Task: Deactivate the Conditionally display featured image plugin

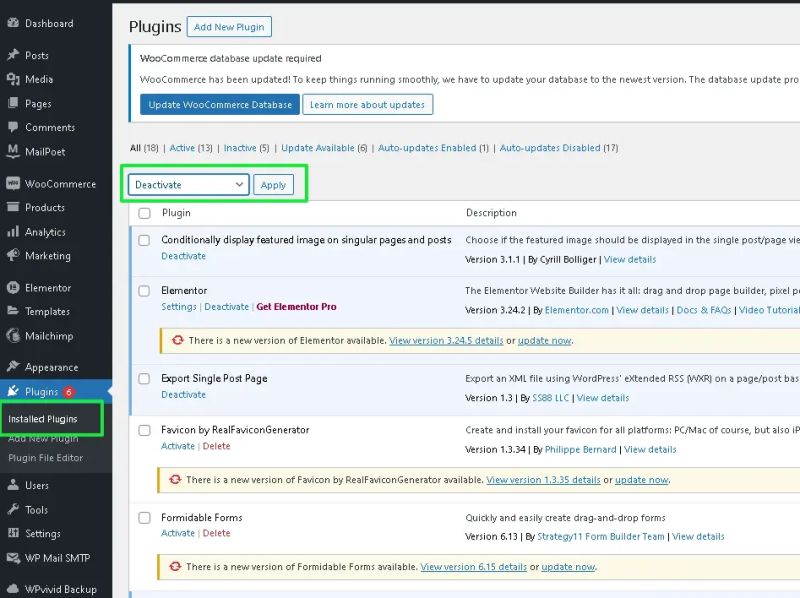Action: [183, 256]
